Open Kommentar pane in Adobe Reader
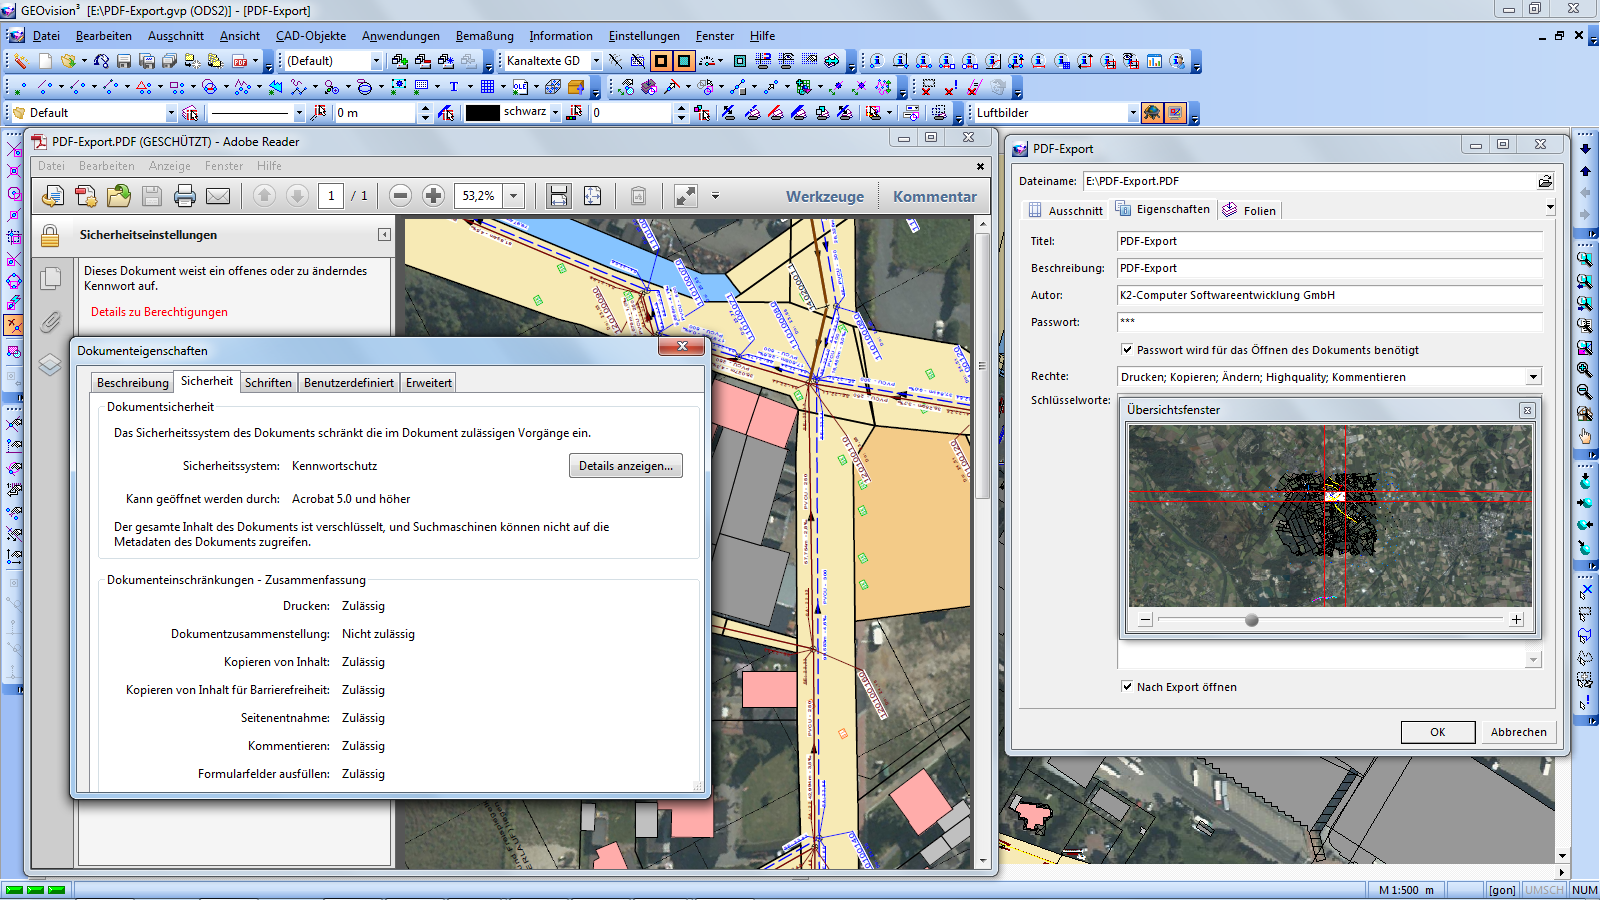The height and width of the screenshot is (900, 1600). [x=935, y=196]
